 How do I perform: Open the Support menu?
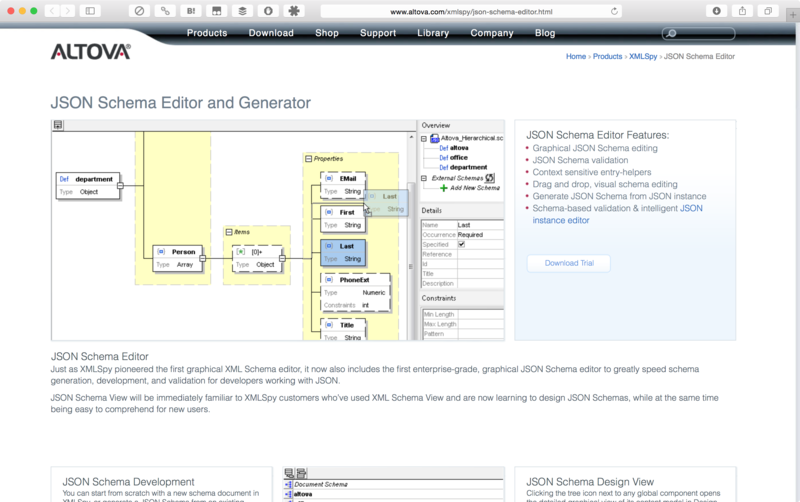pos(378,33)
